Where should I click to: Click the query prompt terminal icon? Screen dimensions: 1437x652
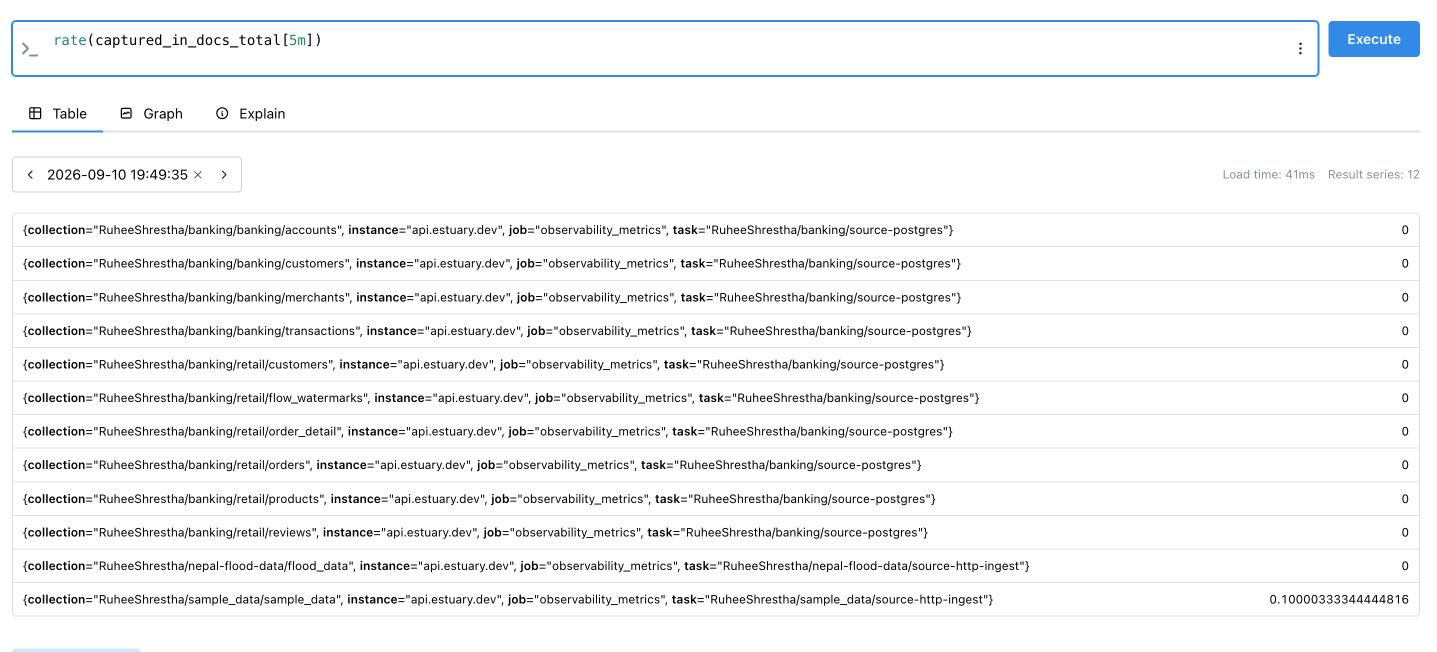pos(29,48)
